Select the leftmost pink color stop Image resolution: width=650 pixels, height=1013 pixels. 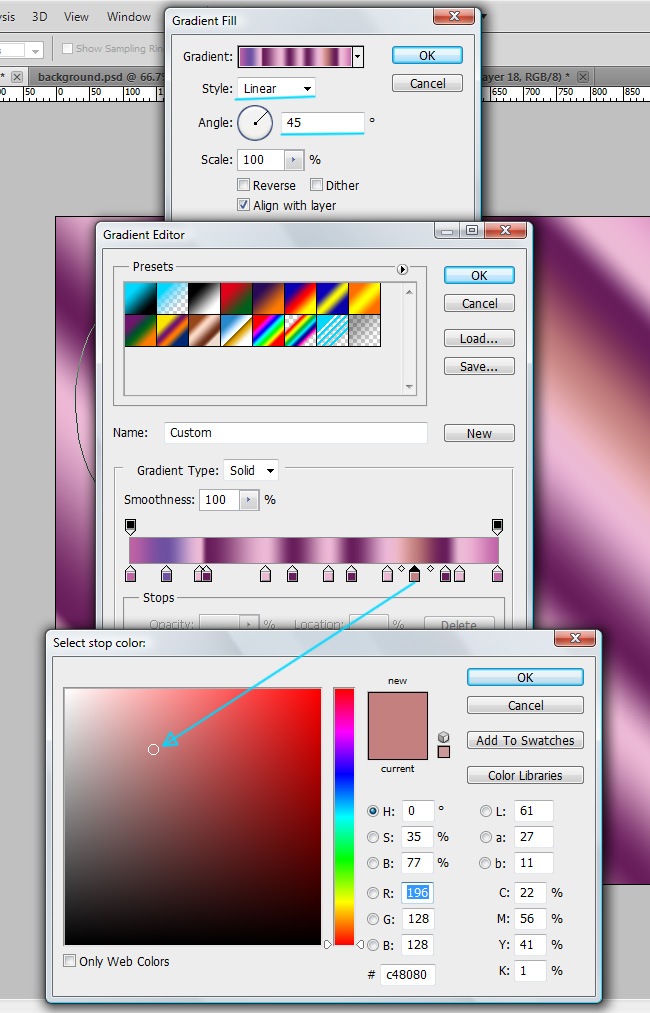click(x=131, y=574)
